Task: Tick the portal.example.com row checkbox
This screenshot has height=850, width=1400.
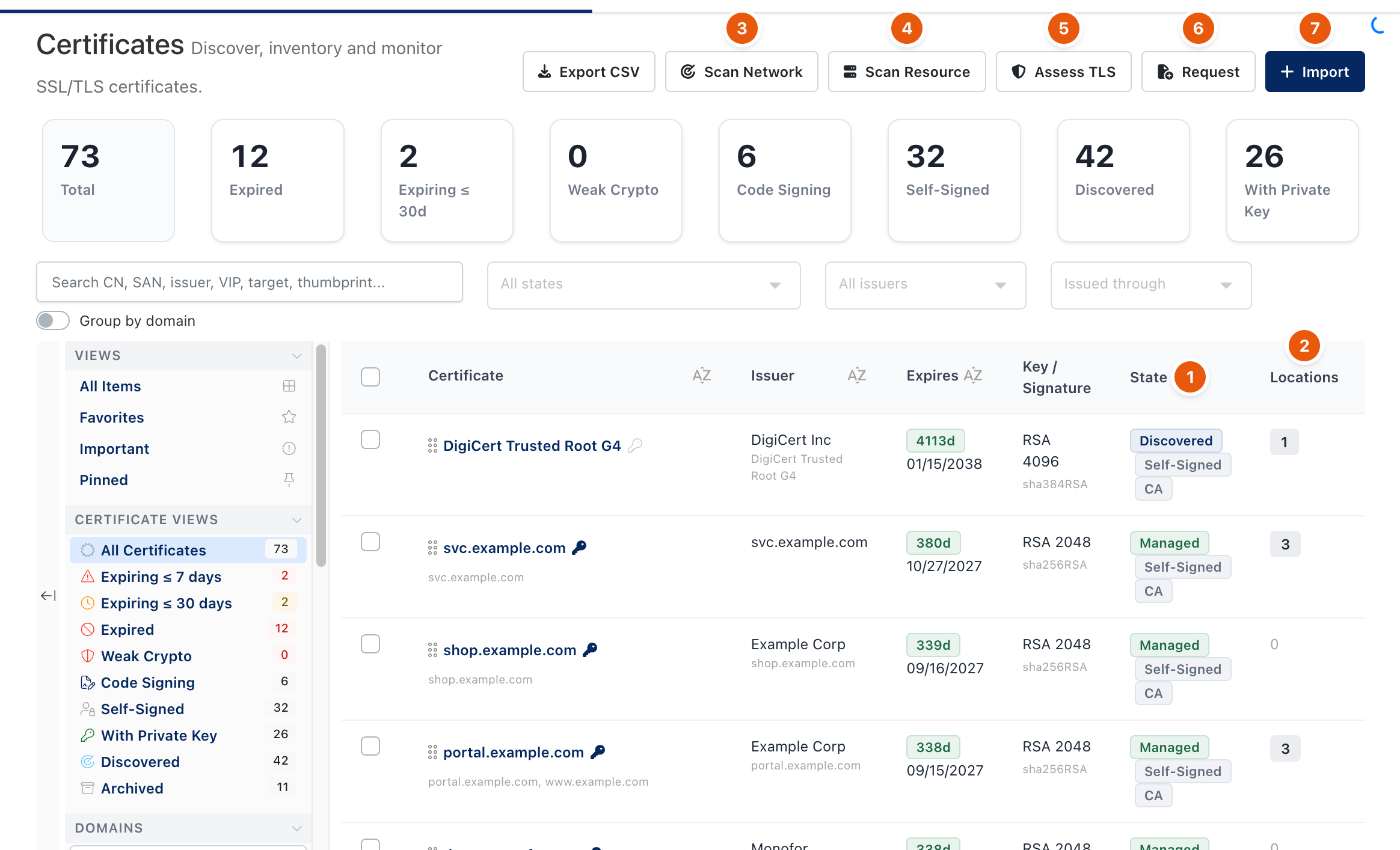Action: pyautogui.click(x=370, y=745)
